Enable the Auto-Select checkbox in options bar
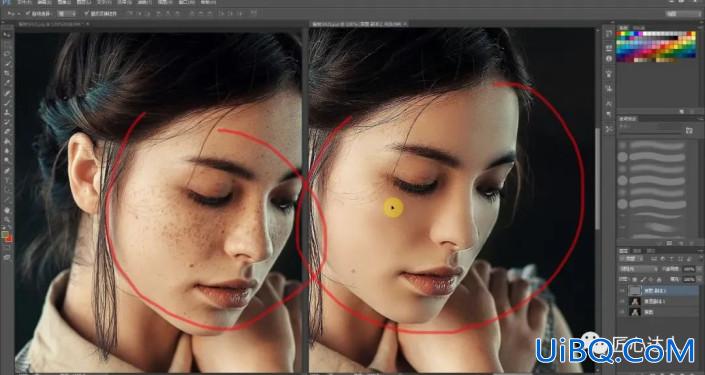Image resolution: width=705 pixels, height=375 pixels. click(28, 13)
